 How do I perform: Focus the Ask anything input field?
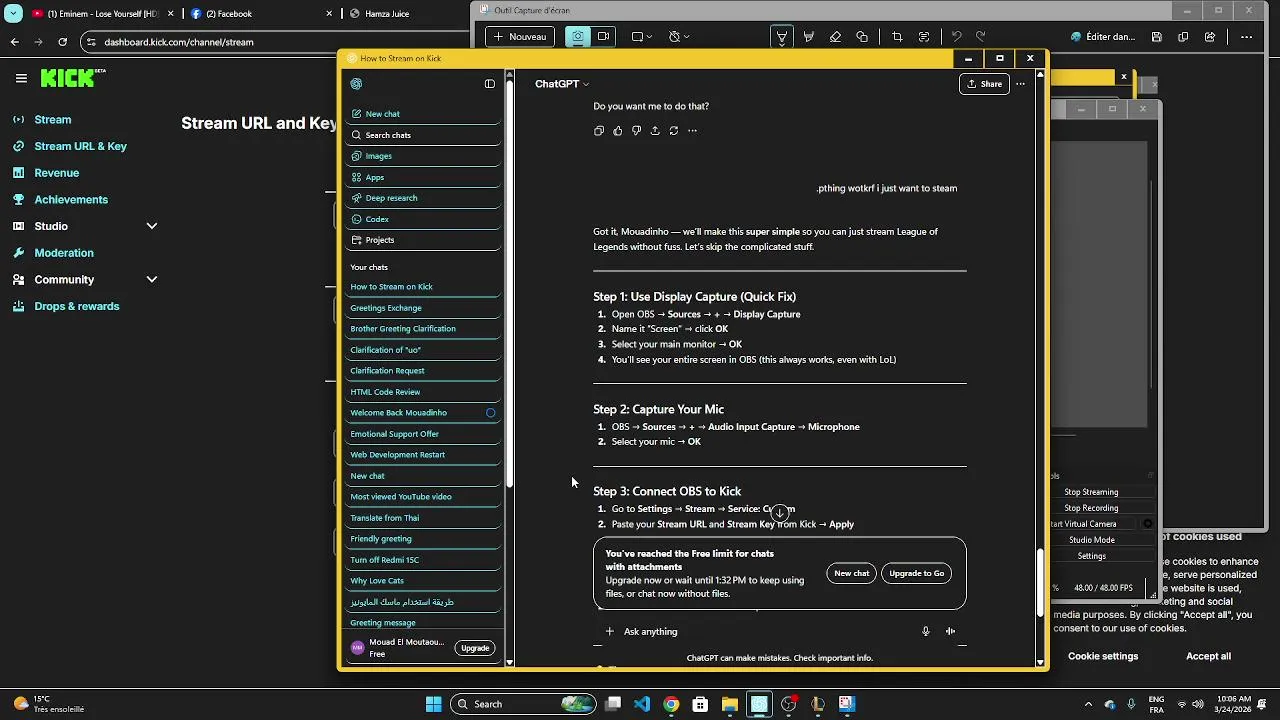click(x=765, y=632)
